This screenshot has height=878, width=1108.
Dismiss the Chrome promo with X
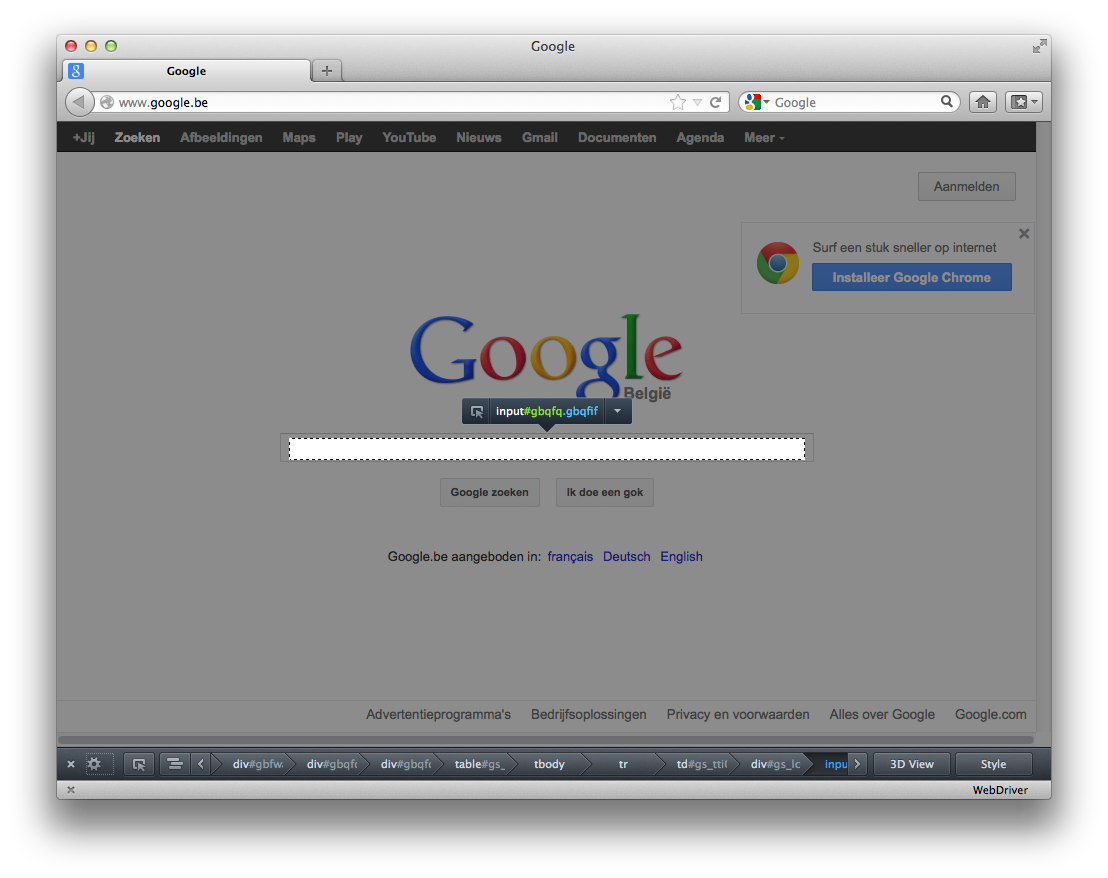[x=1024, y=234]
